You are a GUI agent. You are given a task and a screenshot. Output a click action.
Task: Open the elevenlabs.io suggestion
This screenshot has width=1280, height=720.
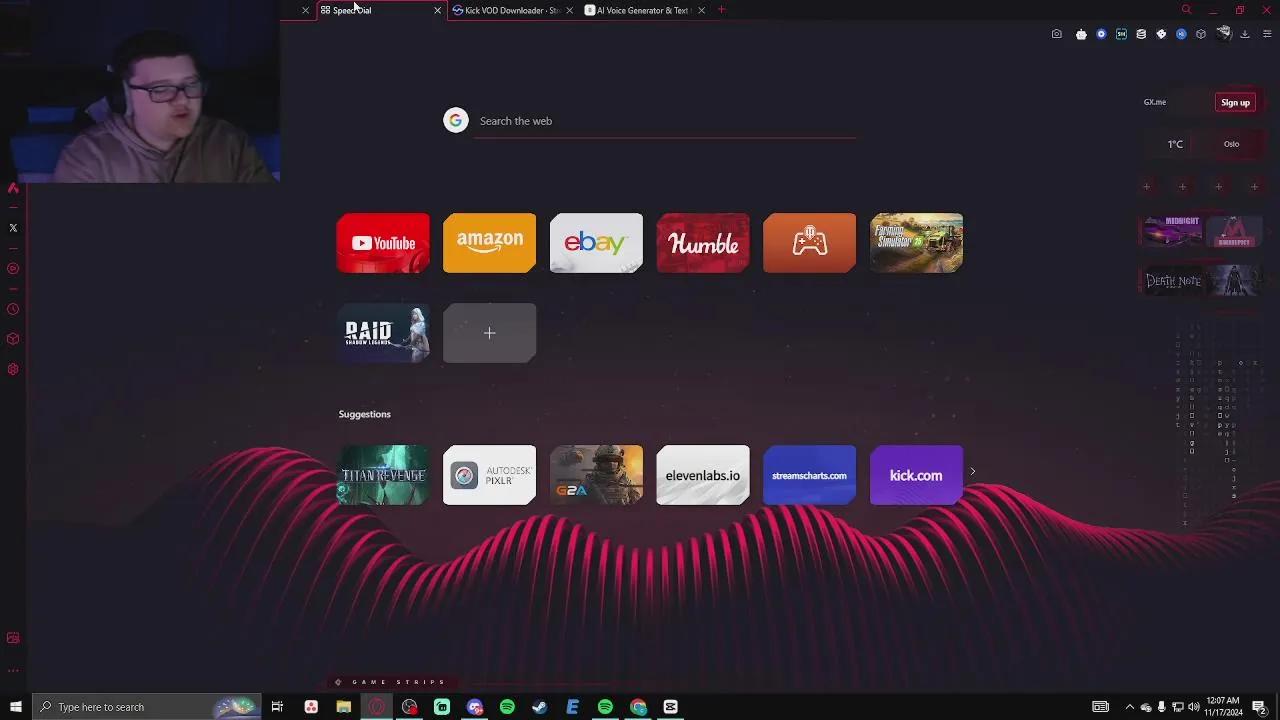pos(703,475)
